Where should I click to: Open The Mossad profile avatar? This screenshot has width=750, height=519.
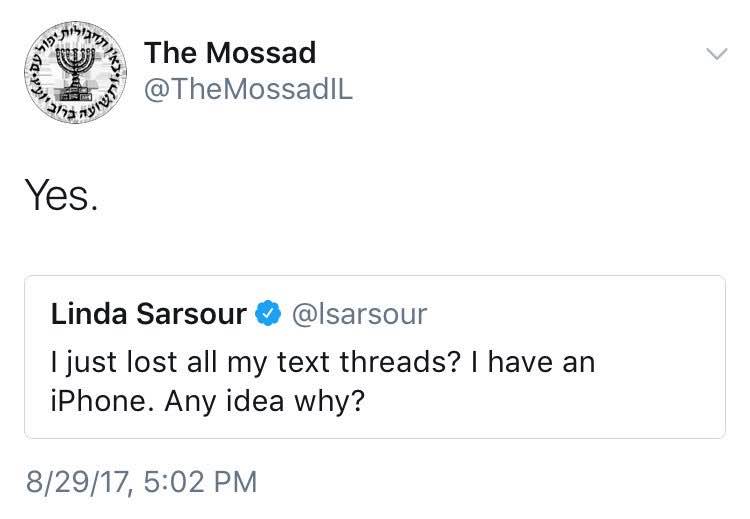click(x=75, y=72)
